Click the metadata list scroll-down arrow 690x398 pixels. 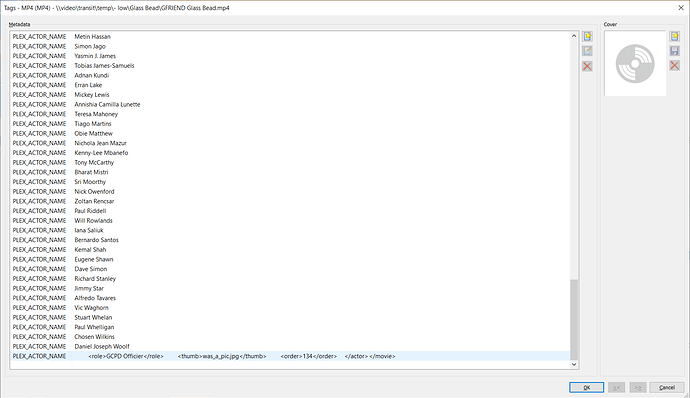[574, 364]
